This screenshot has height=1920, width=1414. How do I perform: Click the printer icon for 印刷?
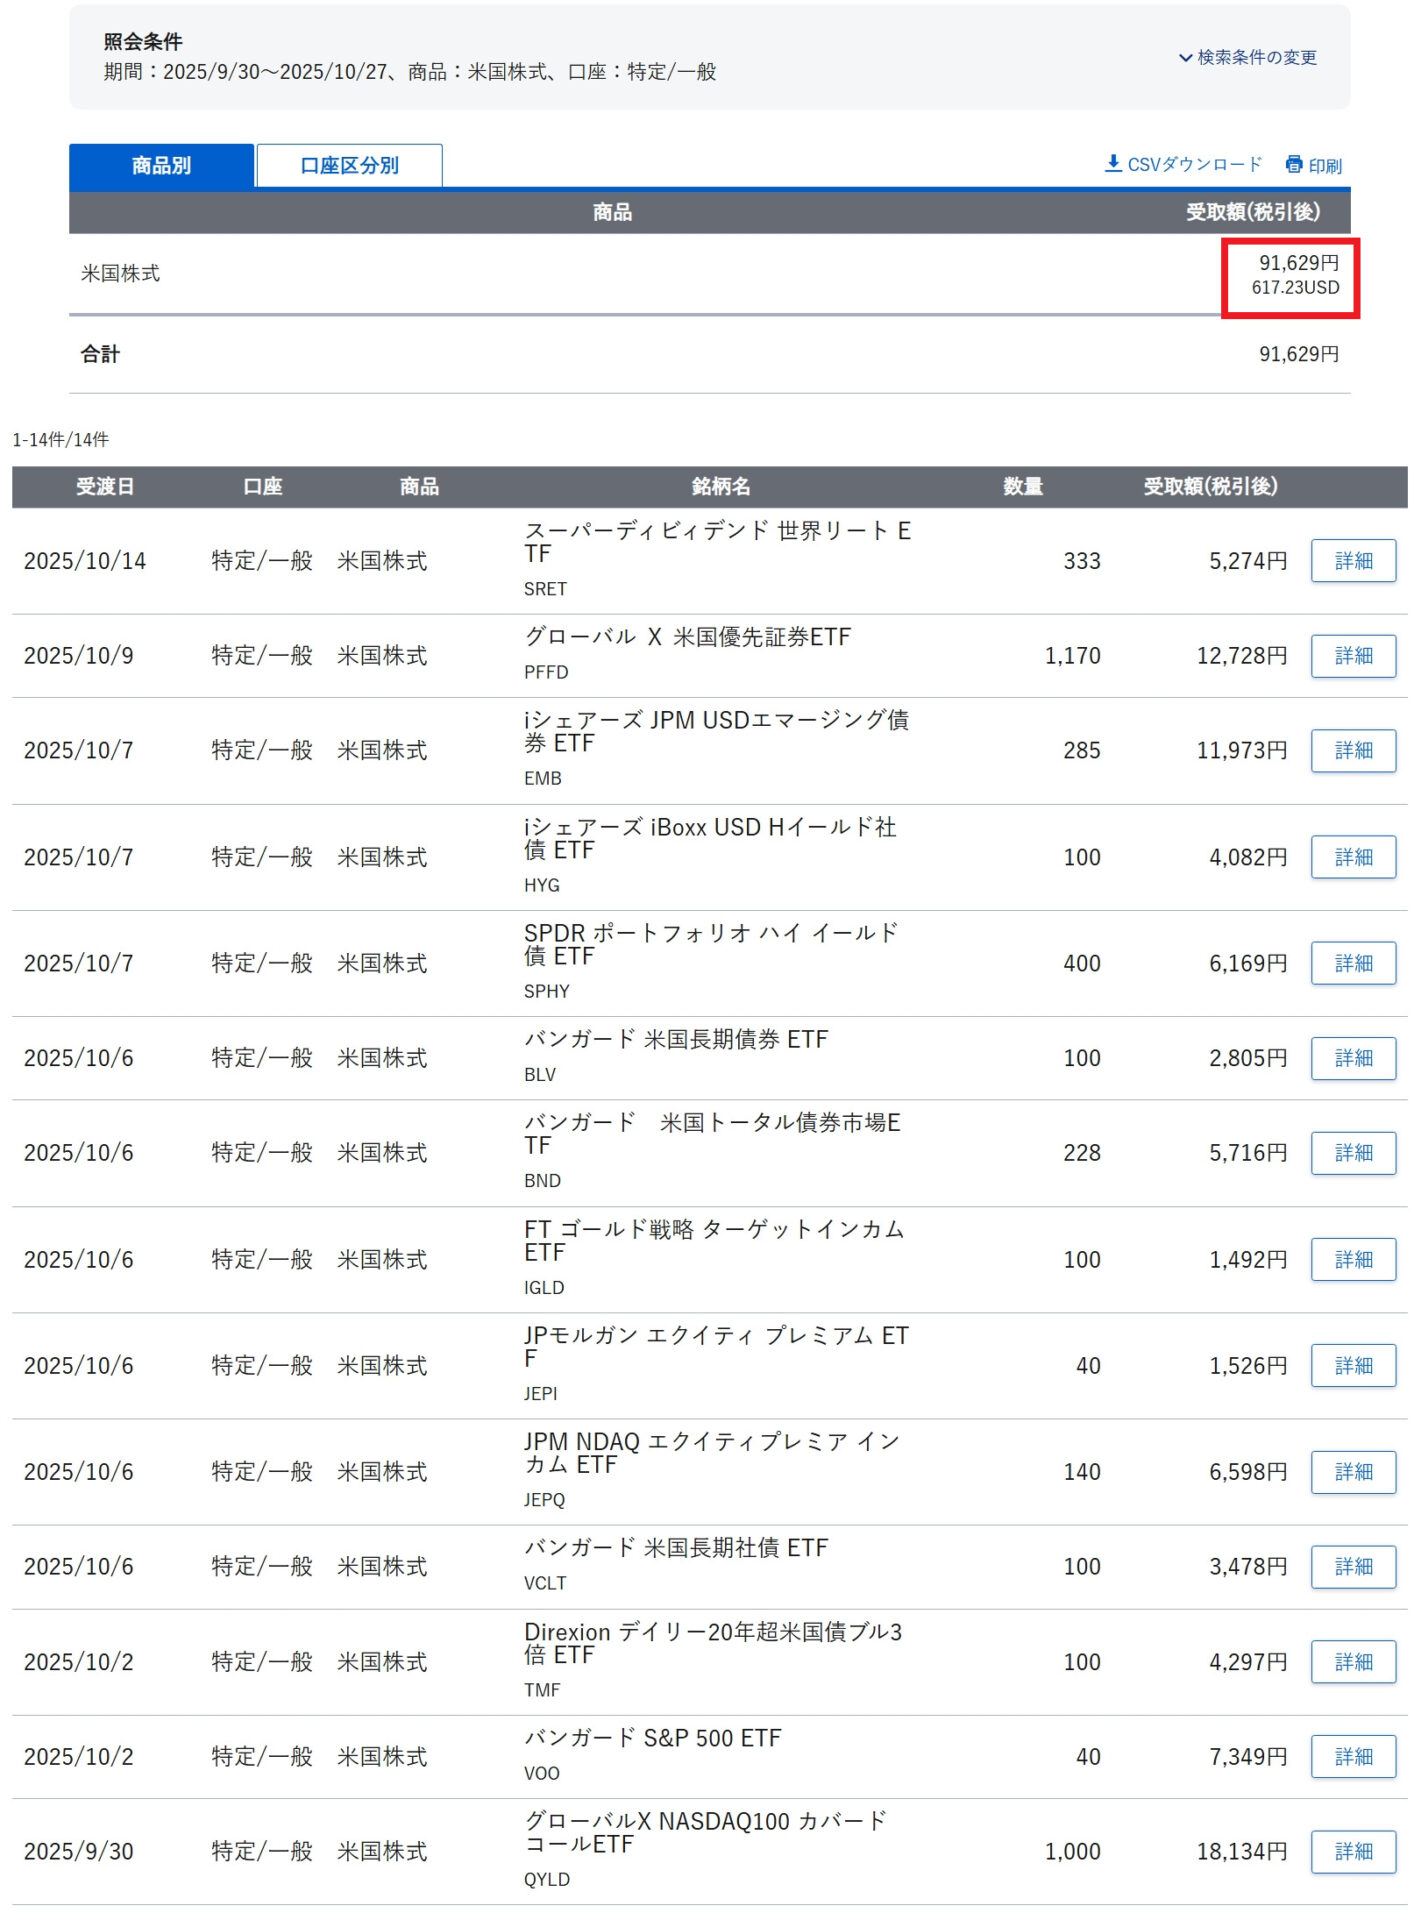click(1294, 165)
